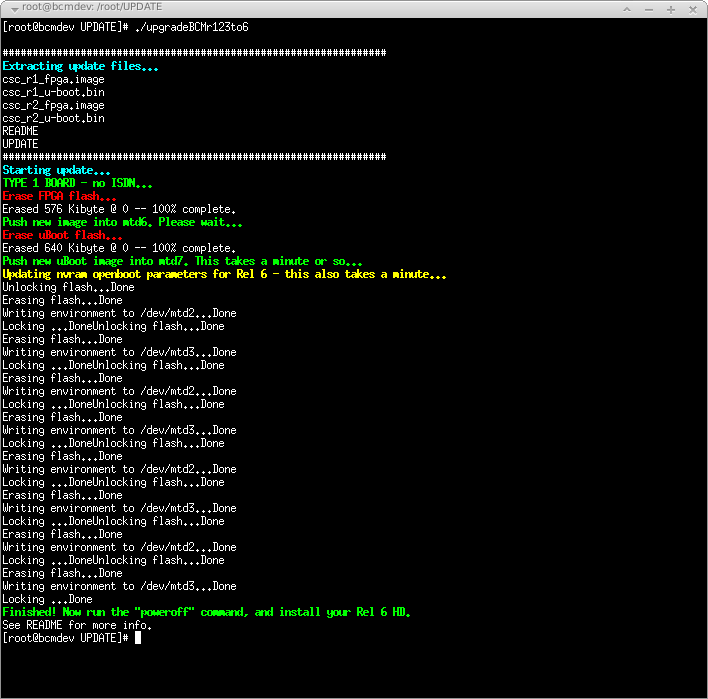708x699 pixels.
Task: Click the green "Finished! Now run the poweroff" line
Action: click(206, 612)
